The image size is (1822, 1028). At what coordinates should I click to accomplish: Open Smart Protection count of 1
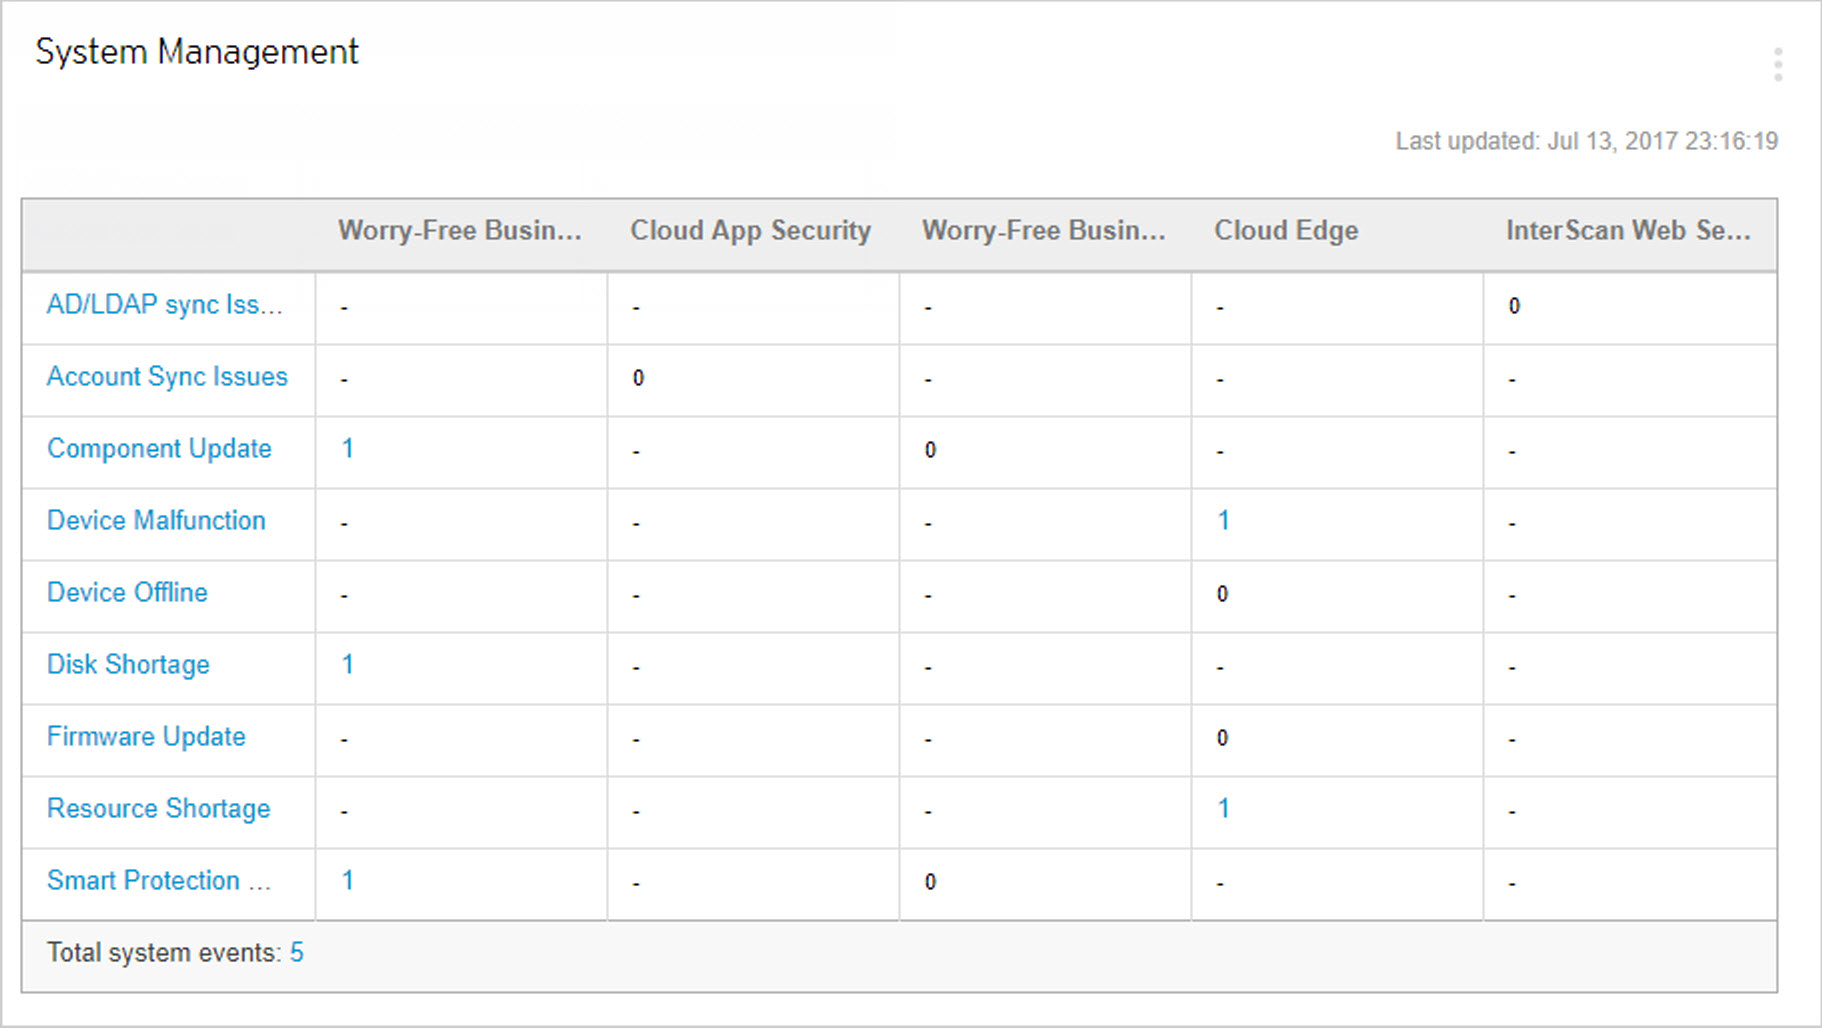pyautogui.click(x=347, y=881)
